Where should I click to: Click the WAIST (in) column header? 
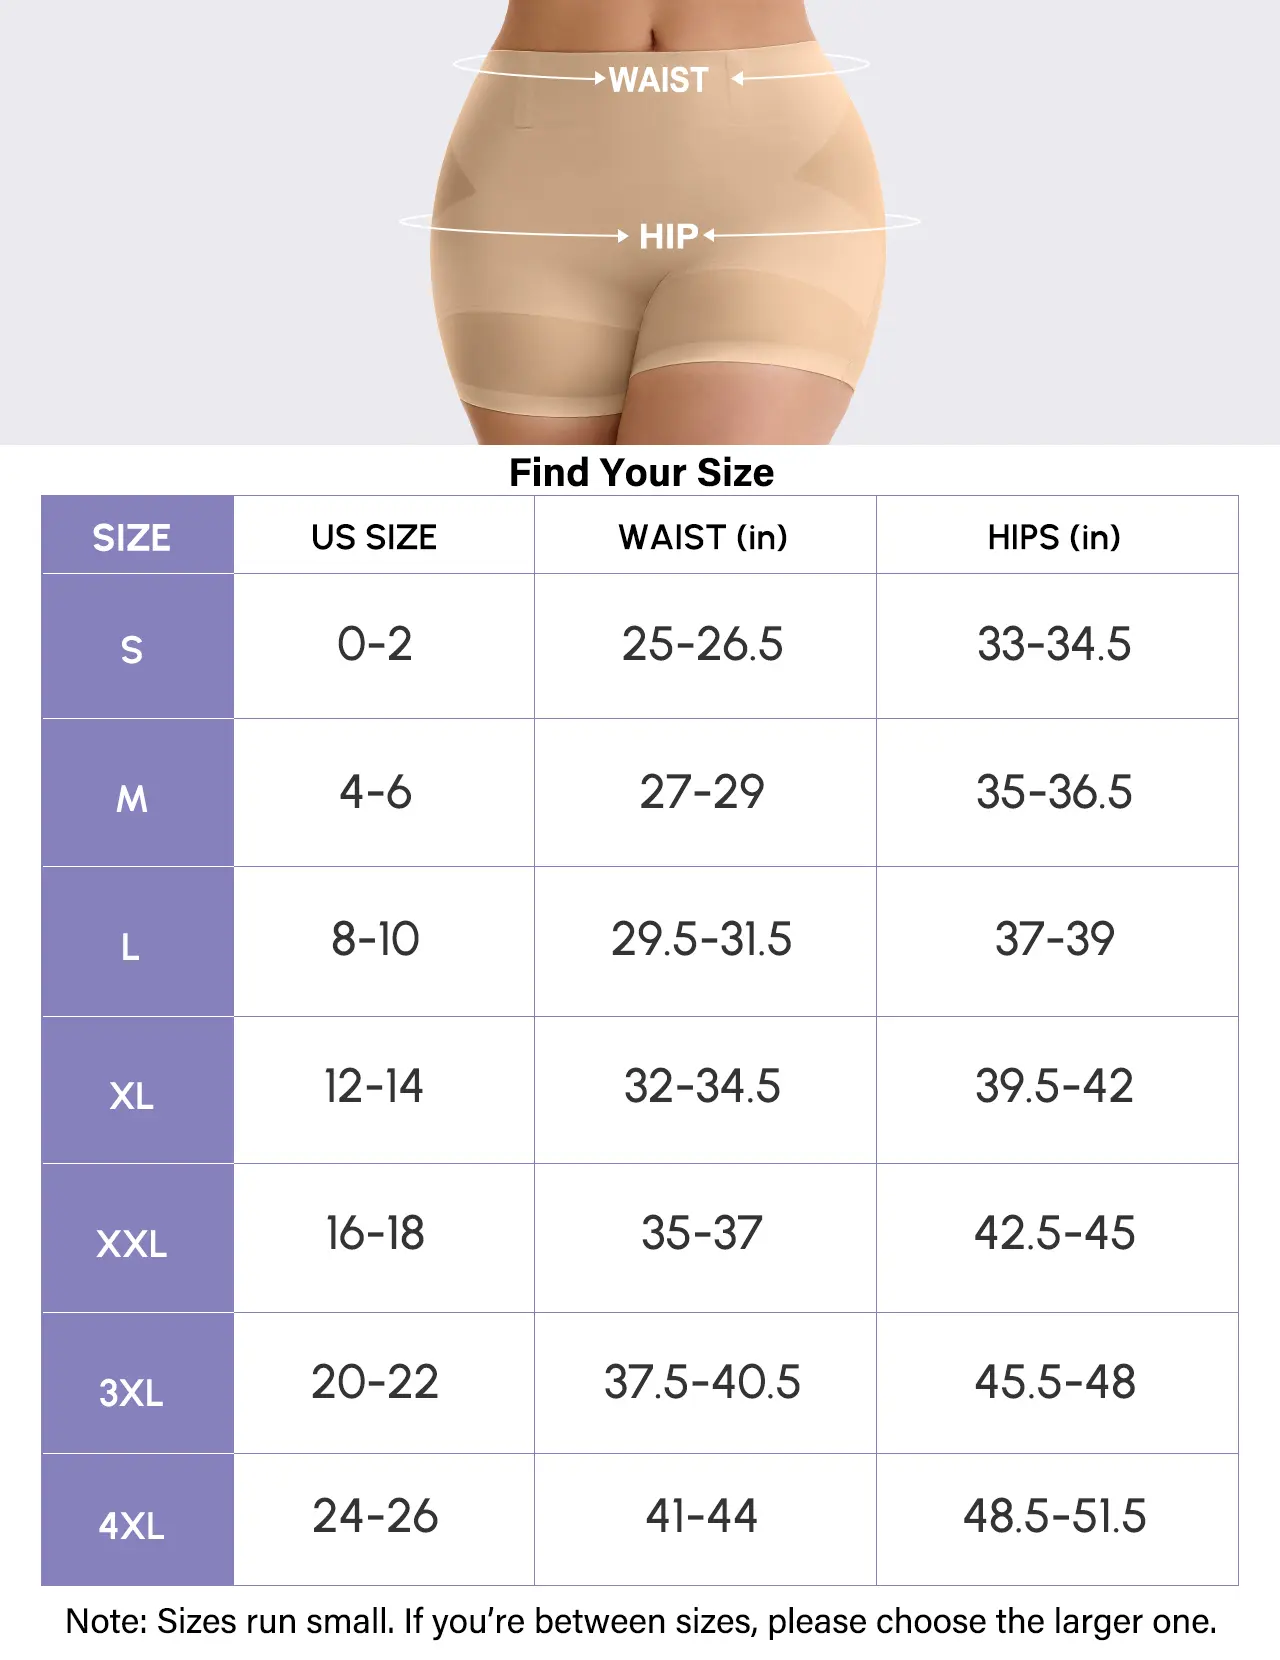coord(703,537)
